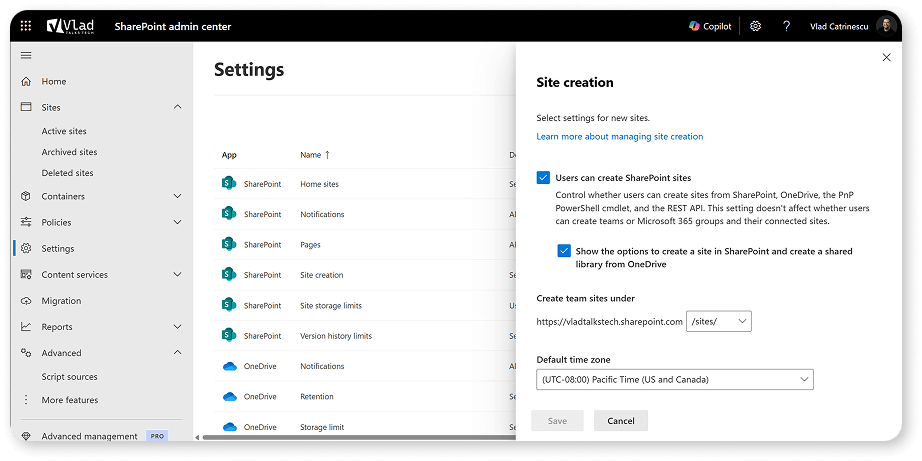Open the help question mark icon

click(x=786, y=26)
